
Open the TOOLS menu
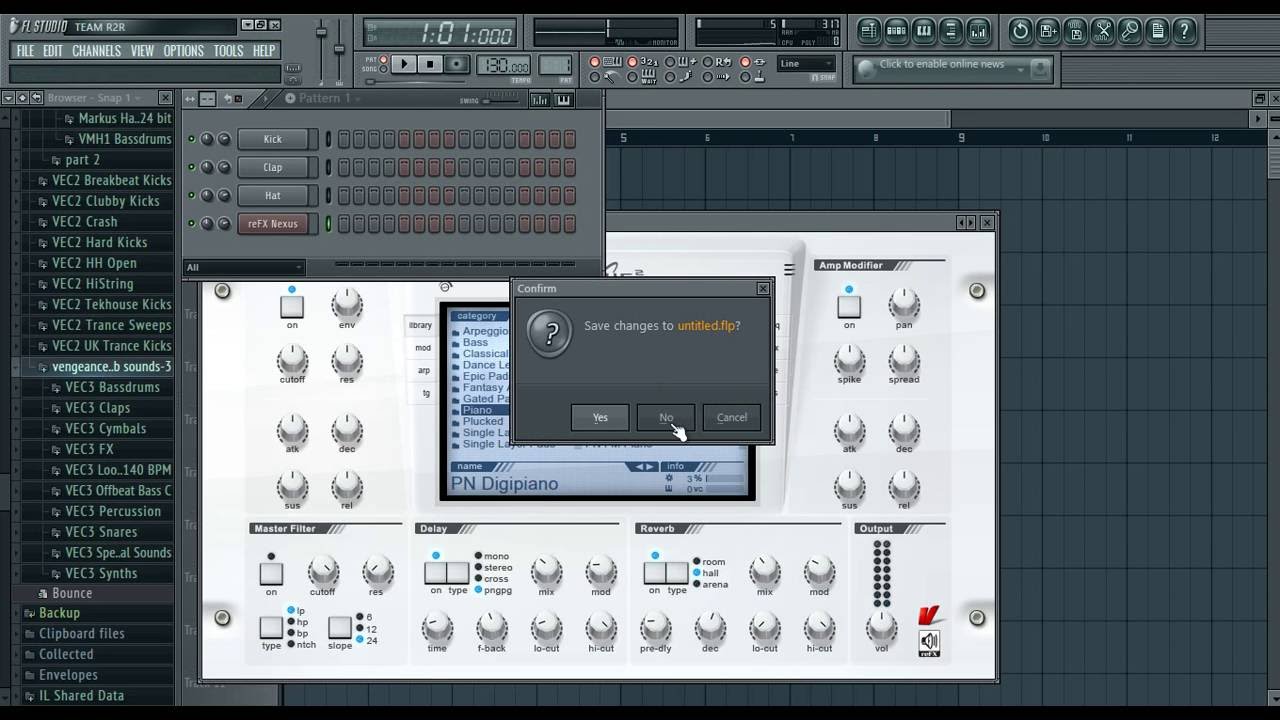click(228, 50)
